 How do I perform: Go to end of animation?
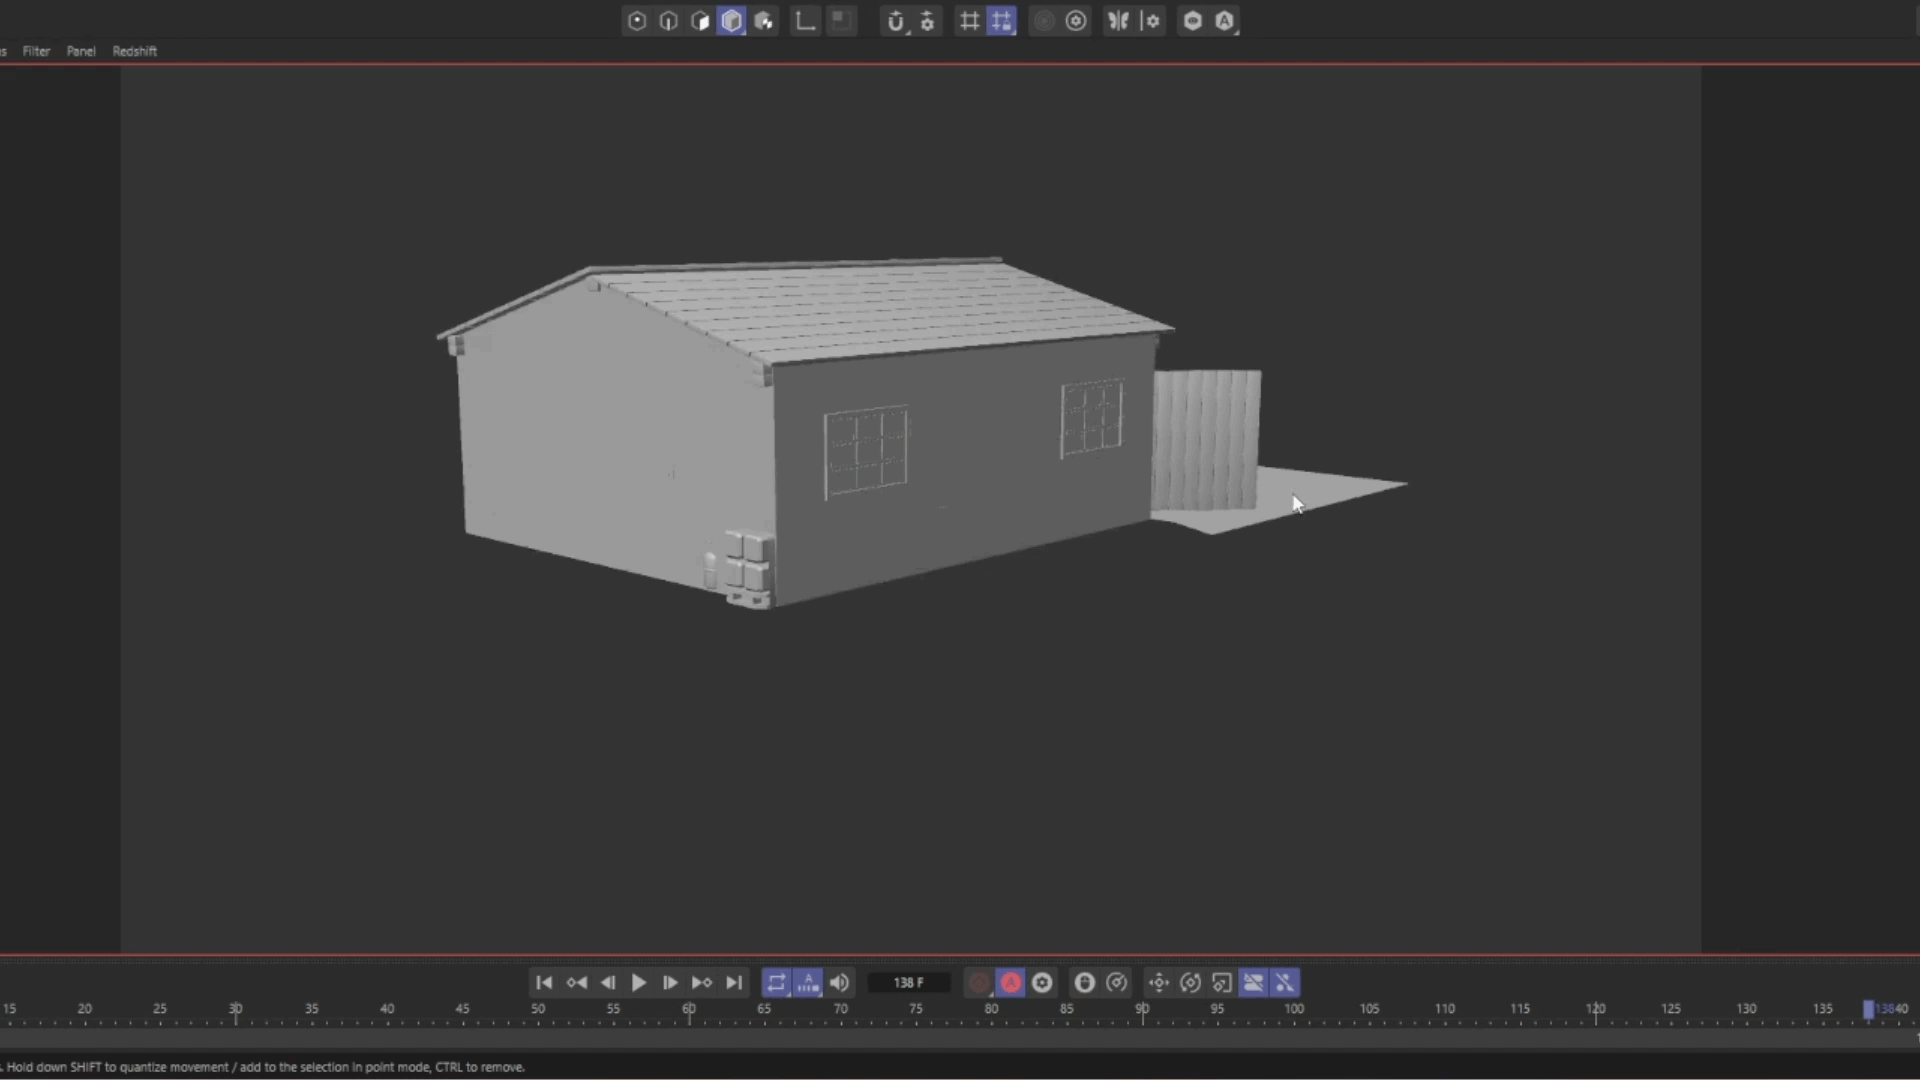pyautogui.click(x=734, y=983)
